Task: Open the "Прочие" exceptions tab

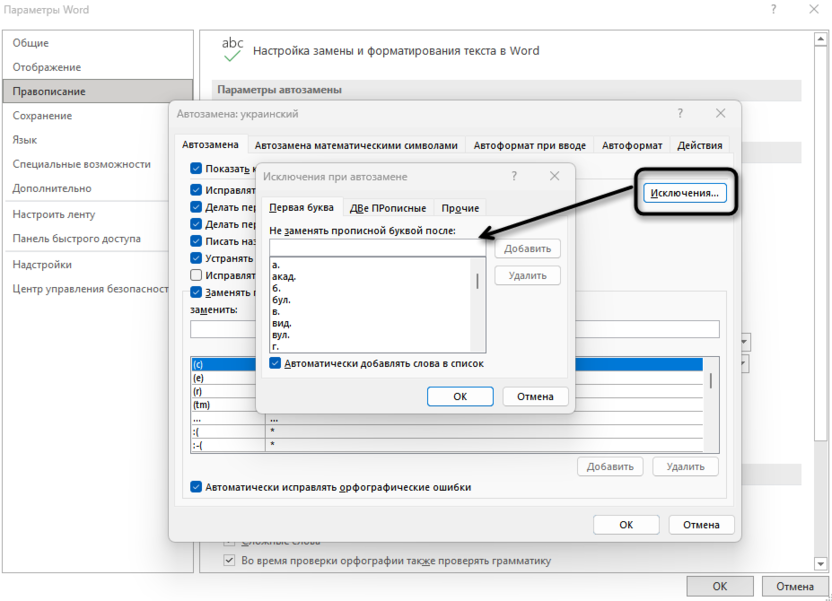Action: coord(461,208)
